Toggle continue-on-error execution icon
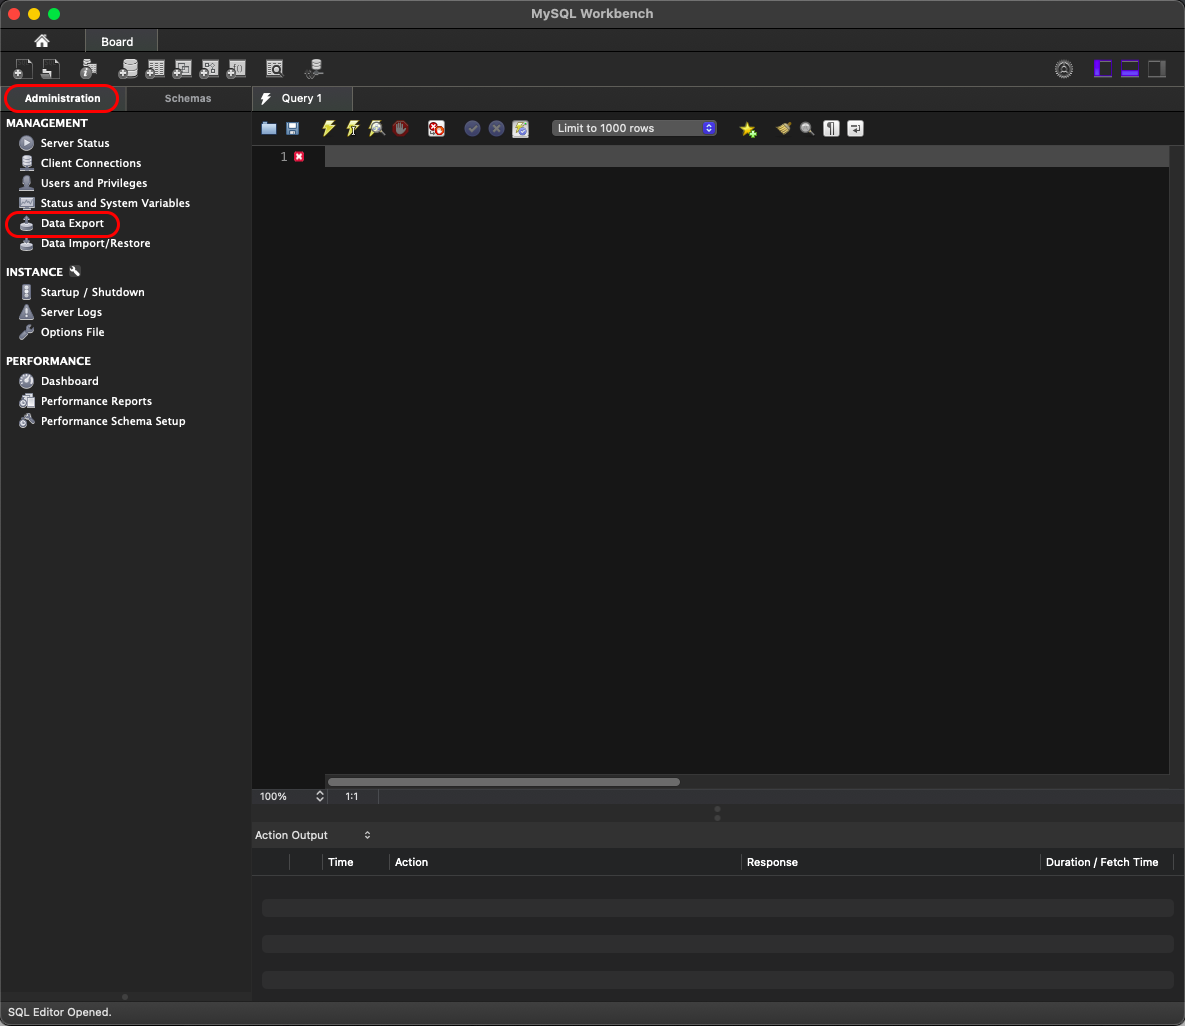 tap(436, 128)
